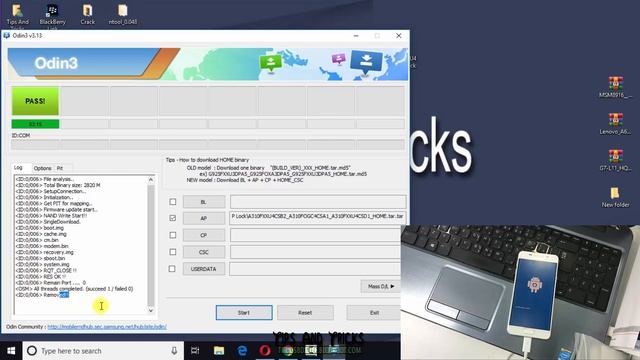Click the Reset button
640x360 pixels.
tap(305, 313)
